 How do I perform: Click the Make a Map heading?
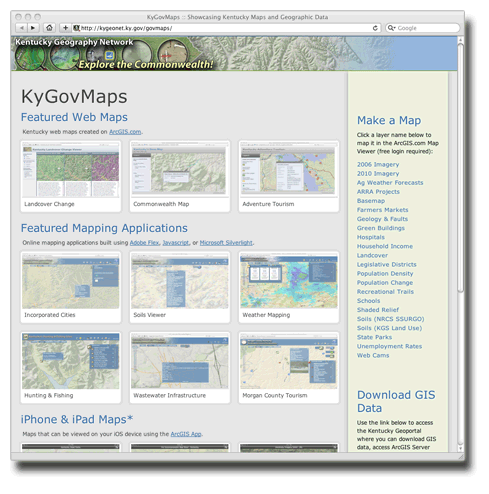pos(389,120)
